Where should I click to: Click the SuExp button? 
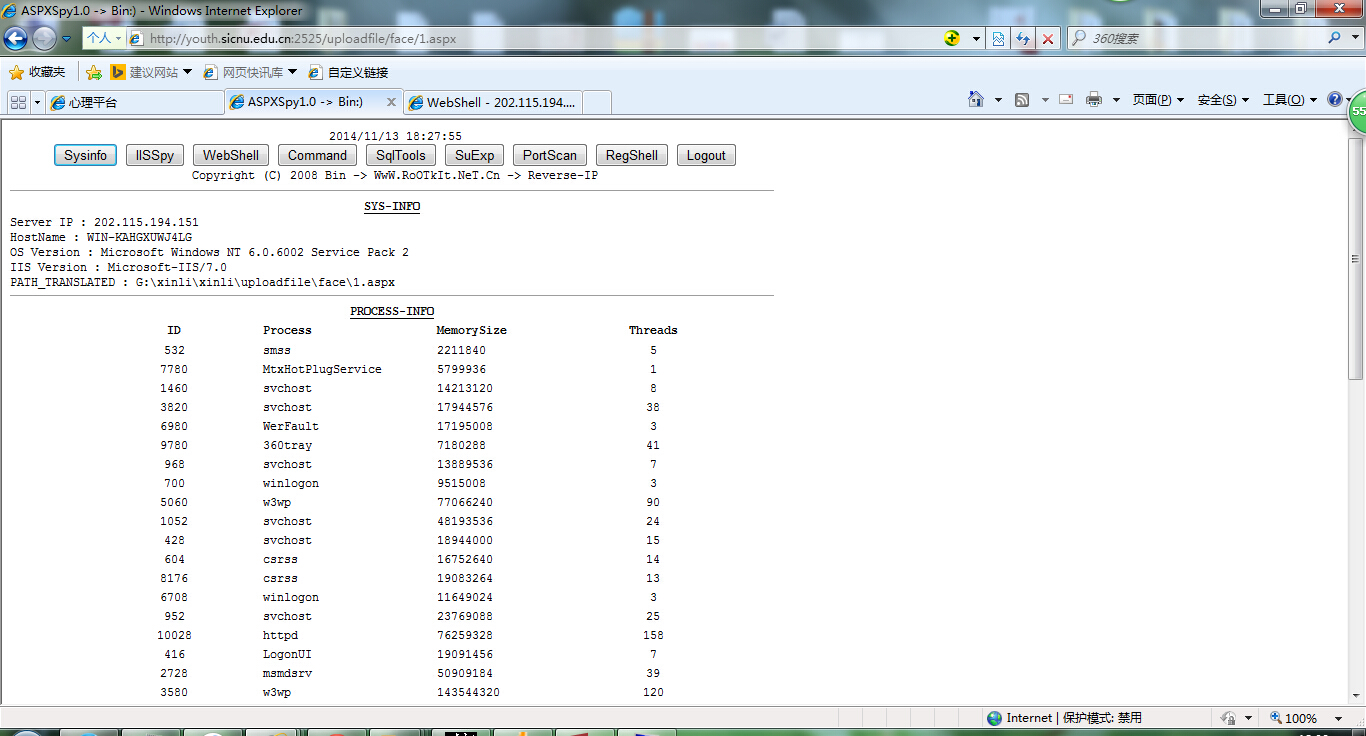click(x=475, y=155)
